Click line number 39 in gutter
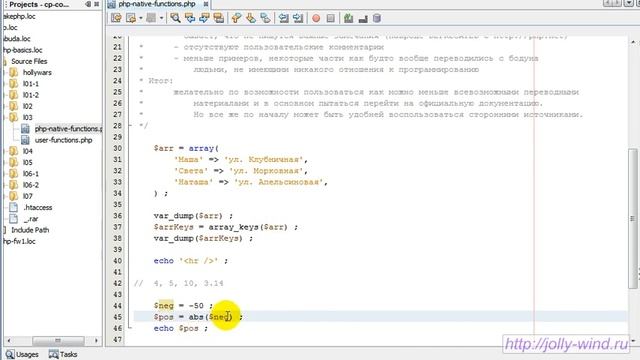The width and height of the screenshot is (640, 360). 118,249
